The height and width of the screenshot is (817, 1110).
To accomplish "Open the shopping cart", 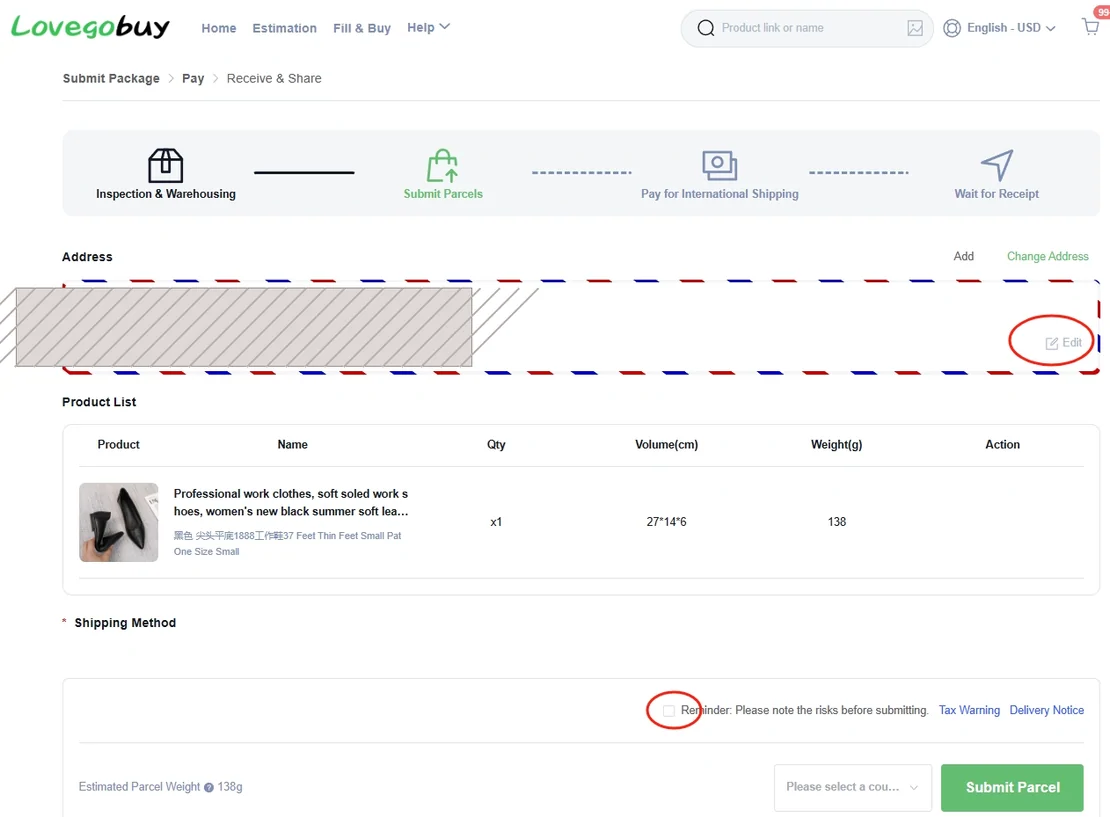I will coord(1090,27).
